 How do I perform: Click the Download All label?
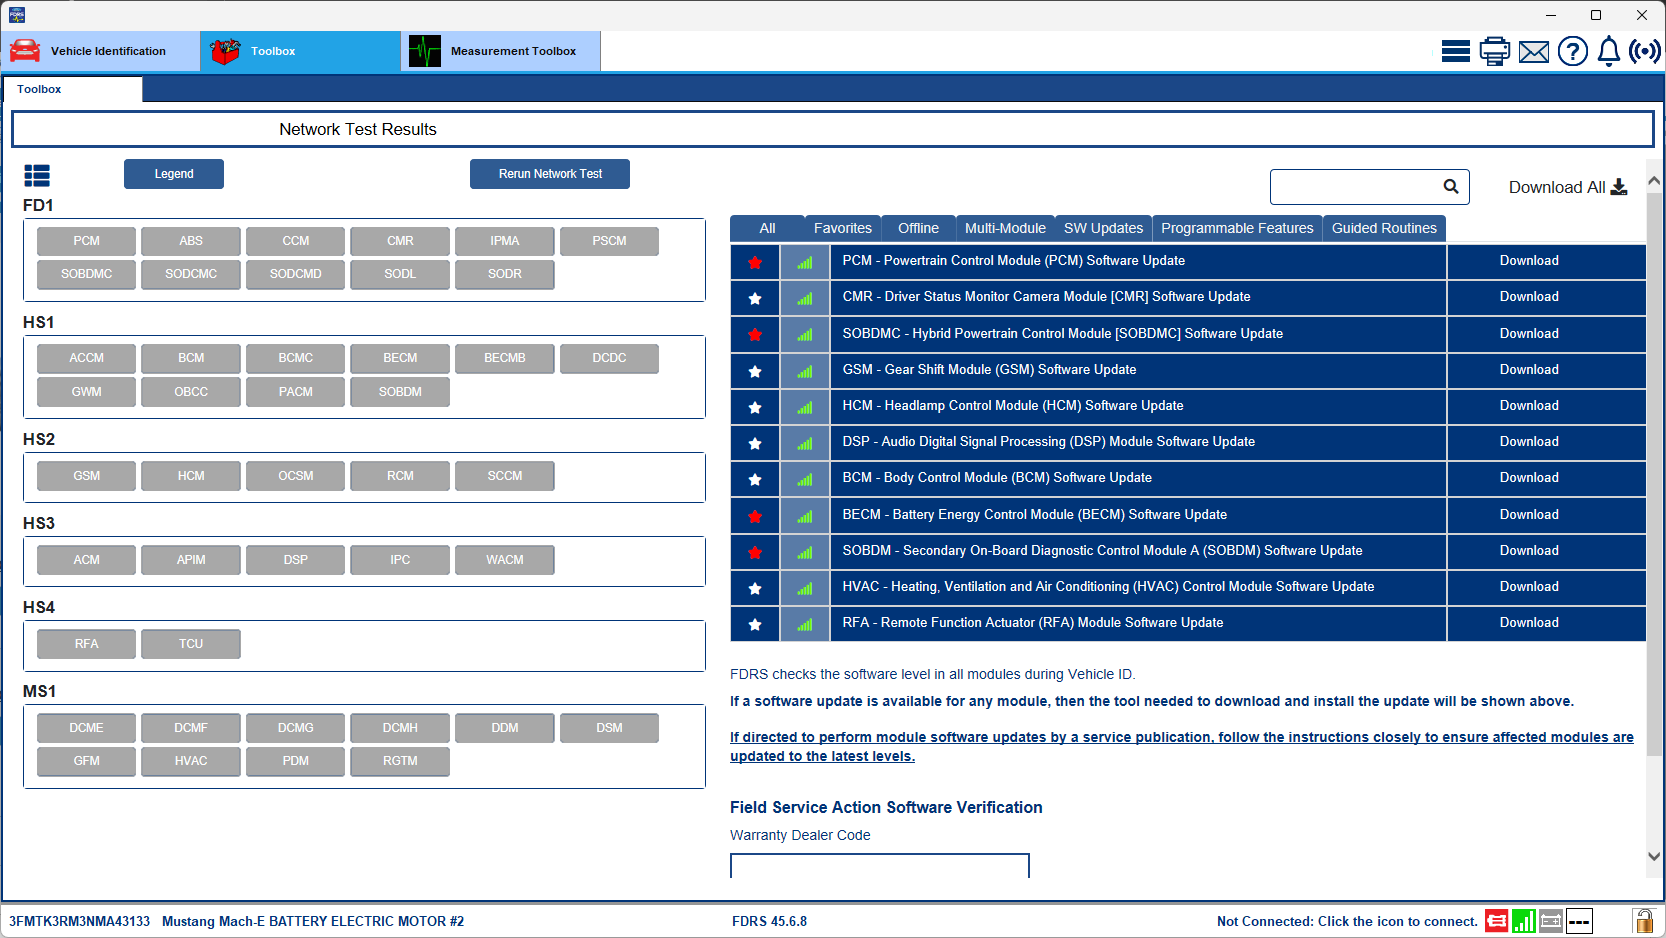click(1556, 187)
